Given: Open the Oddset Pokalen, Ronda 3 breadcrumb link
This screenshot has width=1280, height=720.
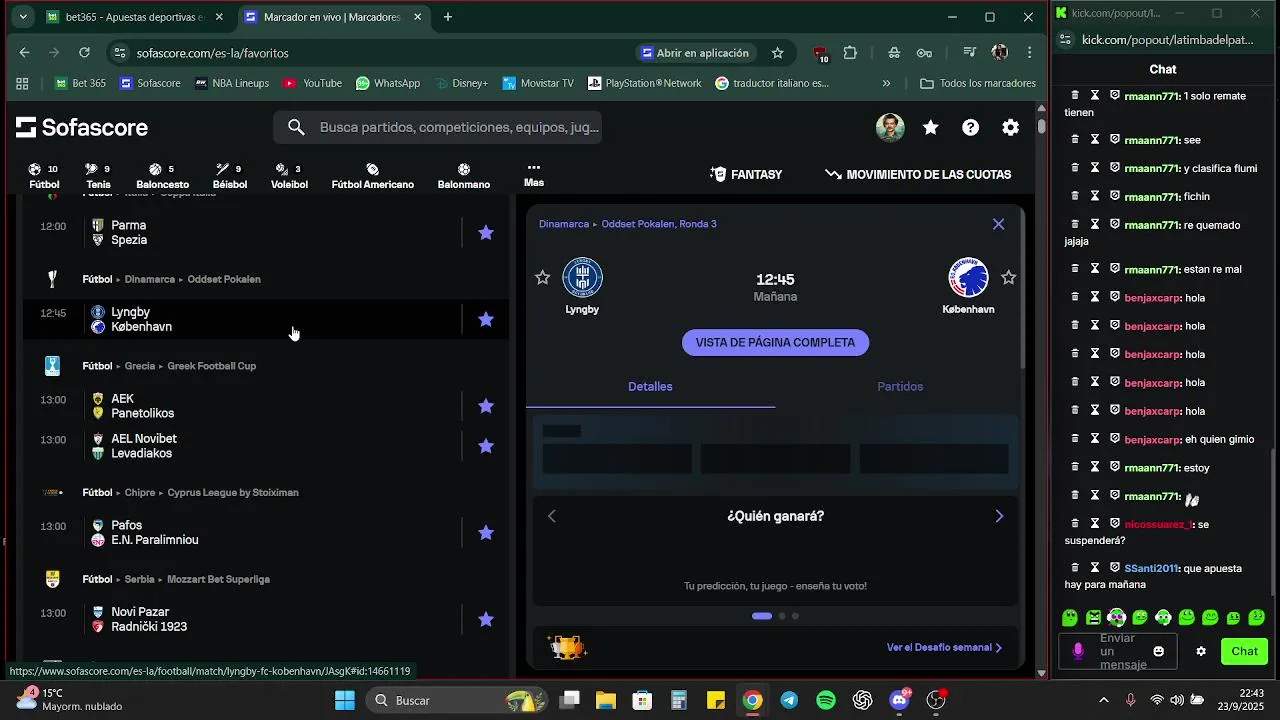Looking at the screenshot, I should (659, 224).
